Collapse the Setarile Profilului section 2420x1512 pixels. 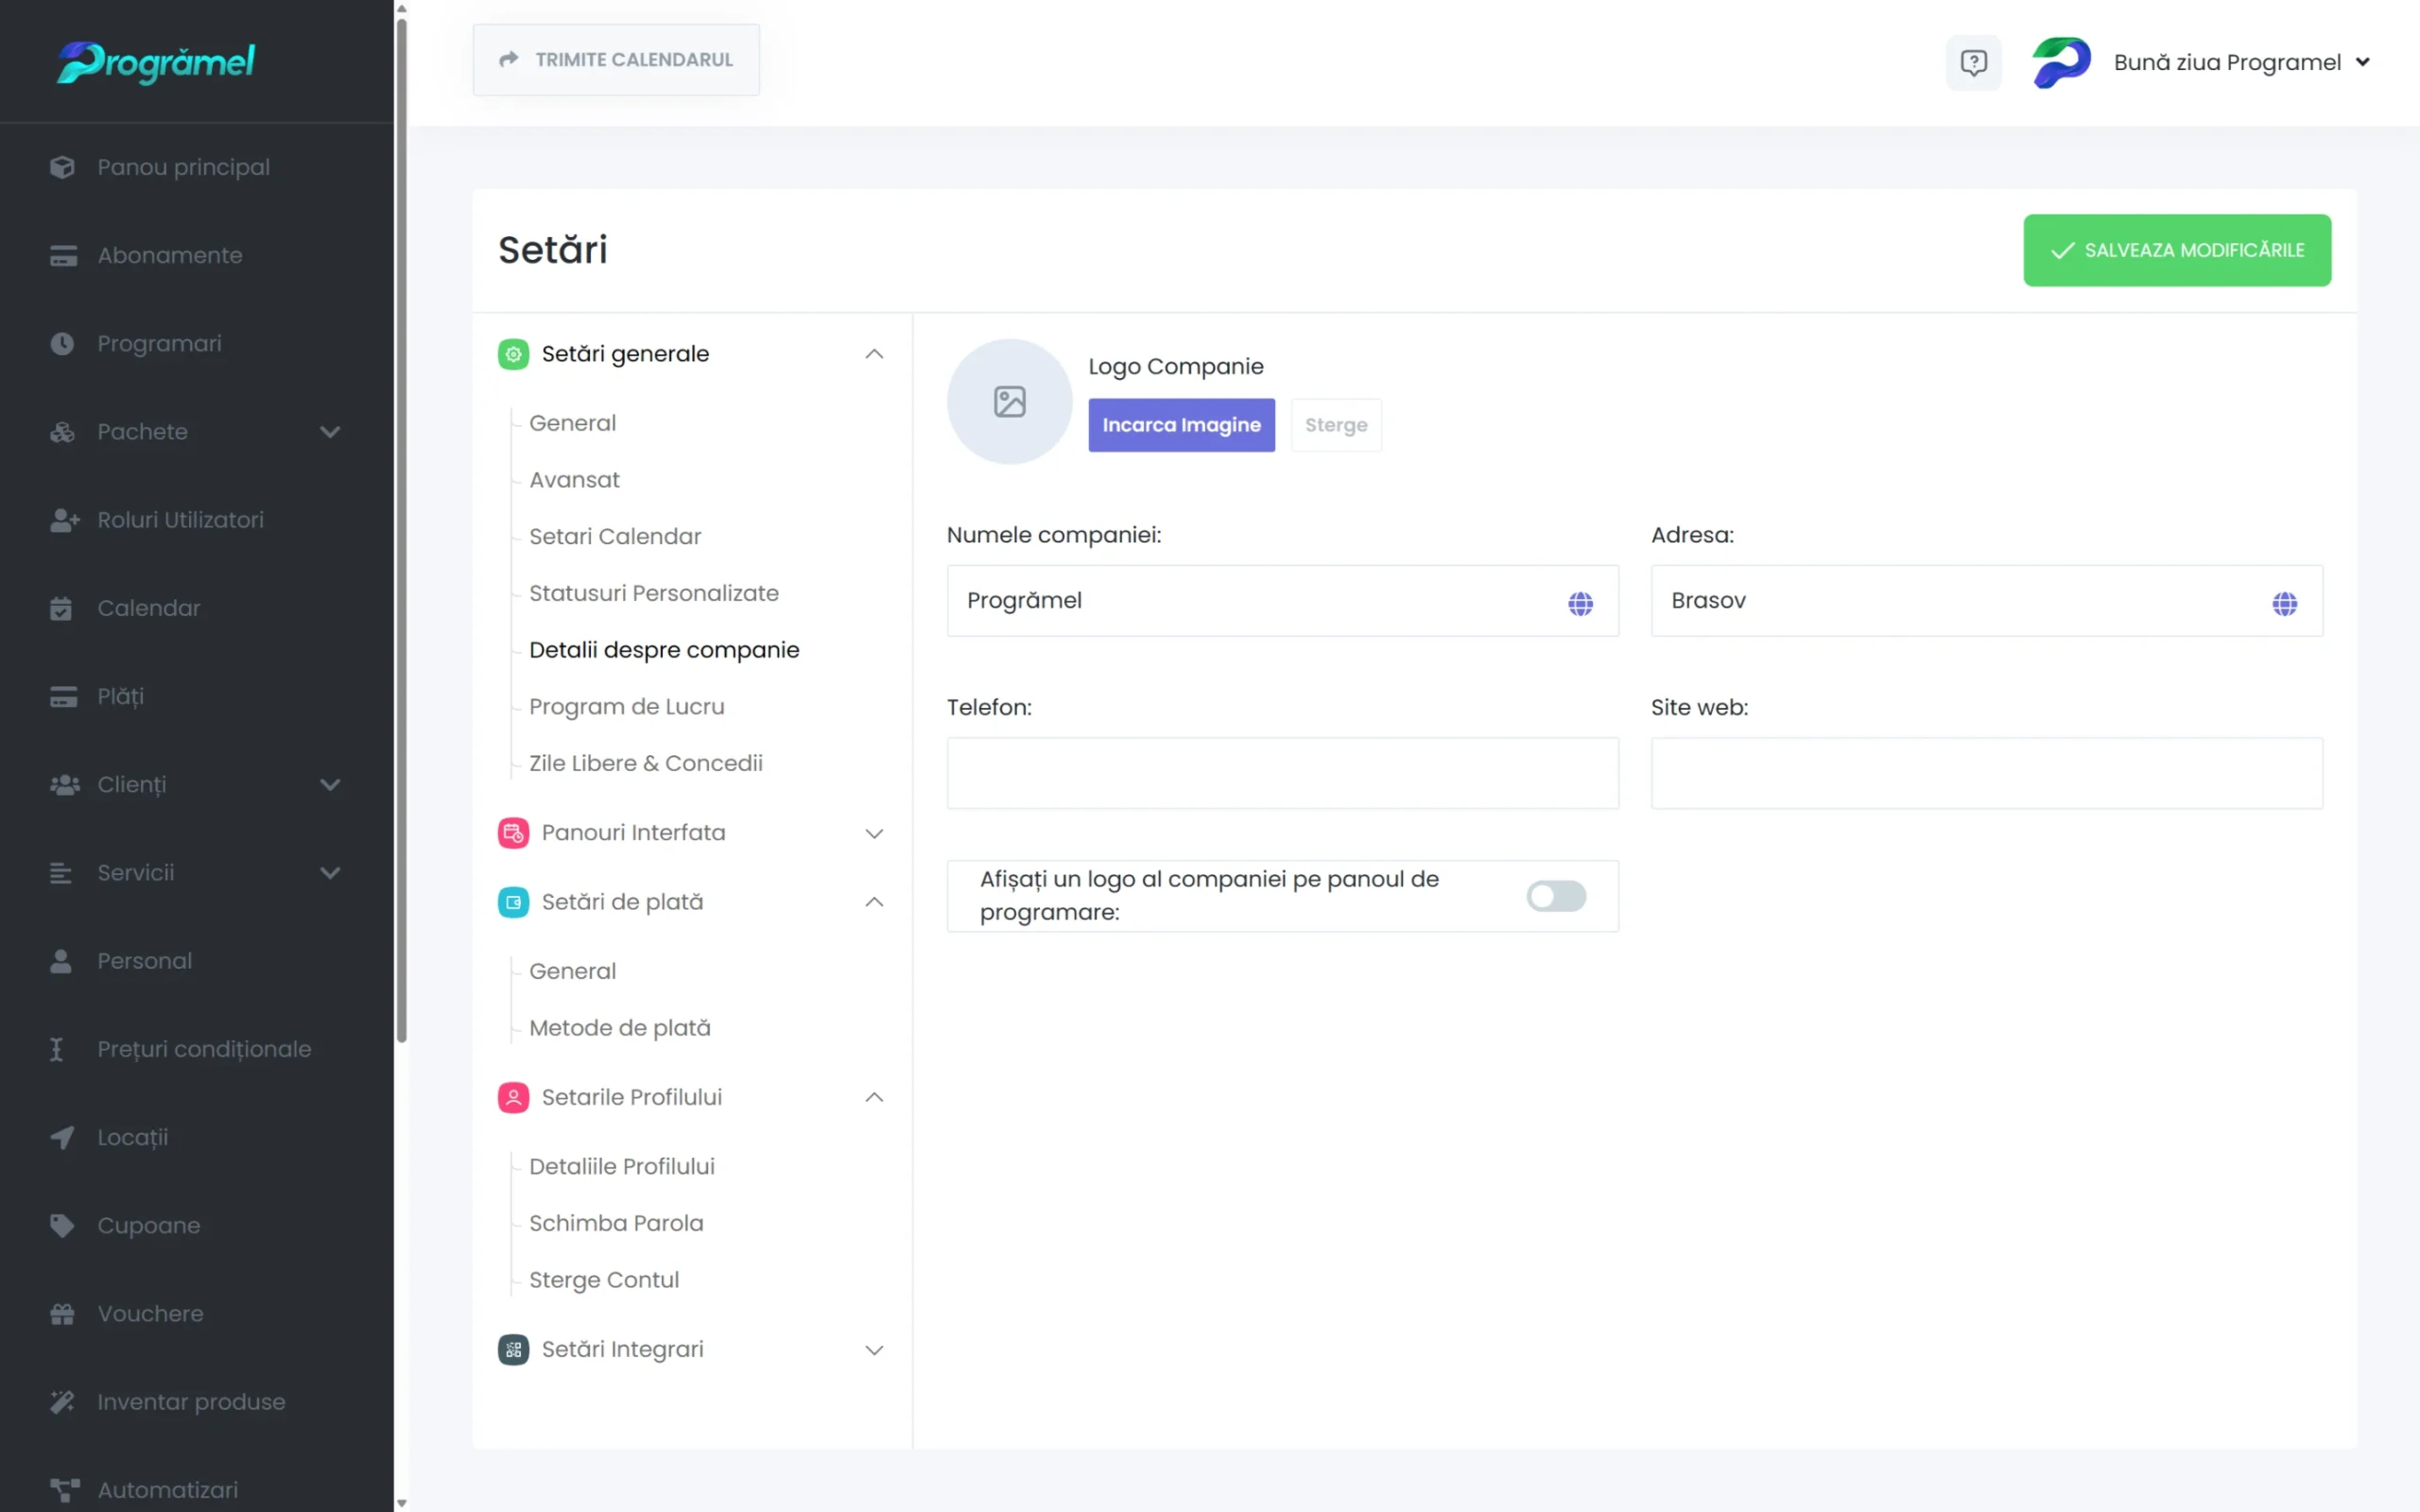point(873,1097)
